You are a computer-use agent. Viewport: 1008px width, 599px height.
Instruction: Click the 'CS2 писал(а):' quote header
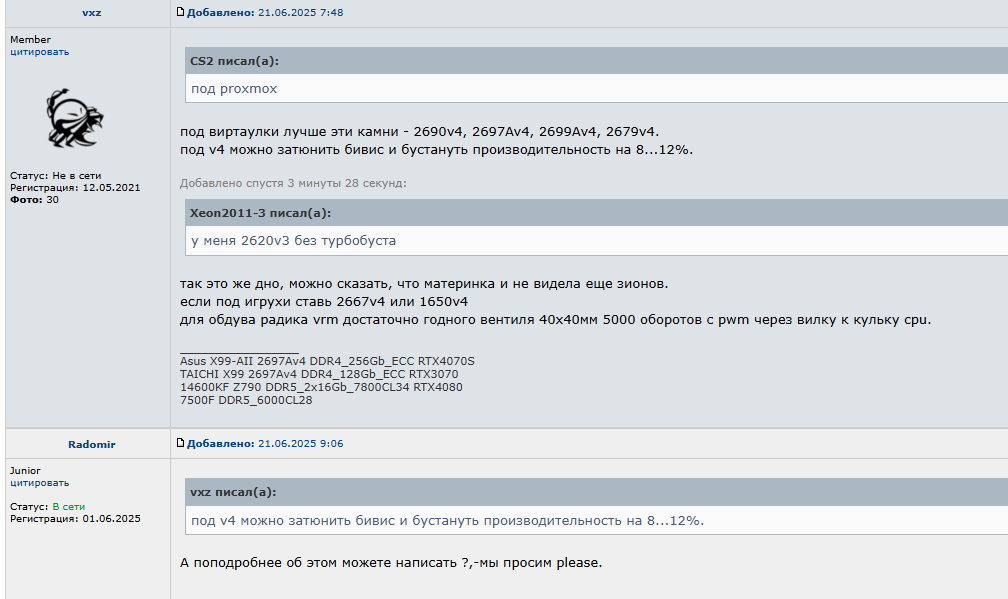point(235,61)
